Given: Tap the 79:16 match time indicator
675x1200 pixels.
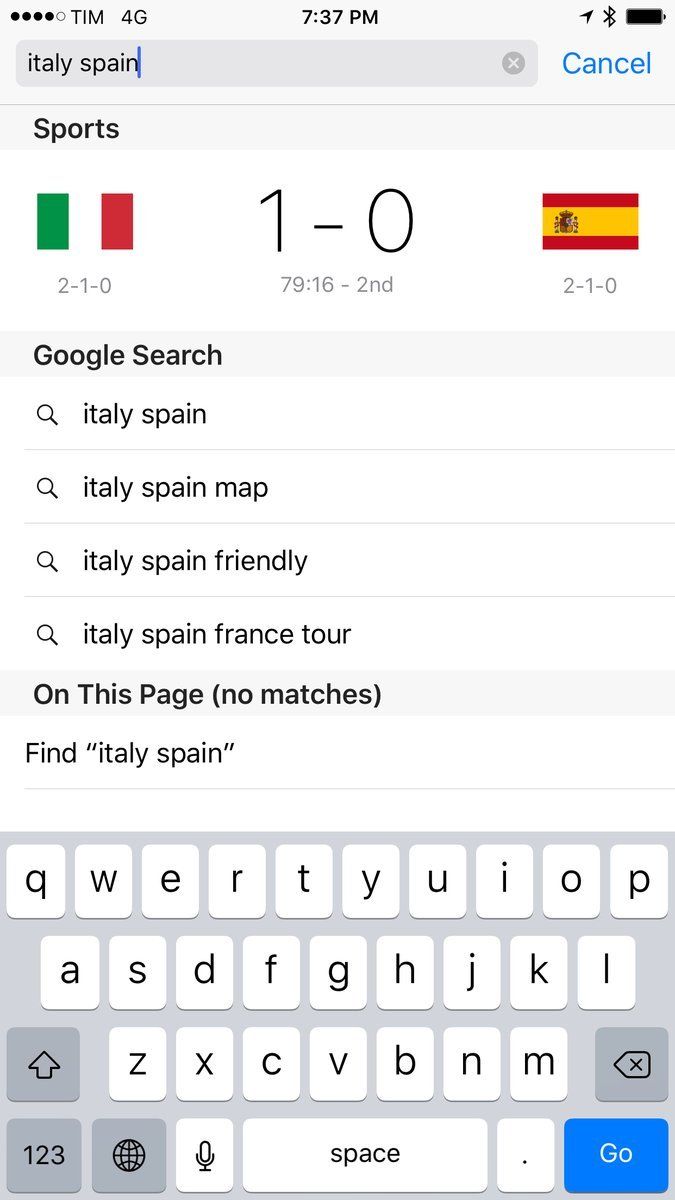Looking at the screenshot, I should 334,284.
